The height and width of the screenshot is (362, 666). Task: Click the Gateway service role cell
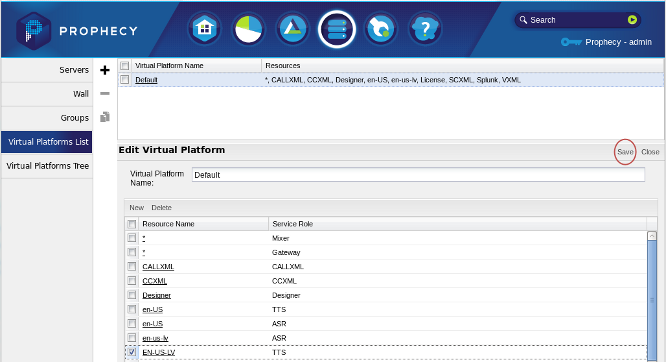point(286,252)
